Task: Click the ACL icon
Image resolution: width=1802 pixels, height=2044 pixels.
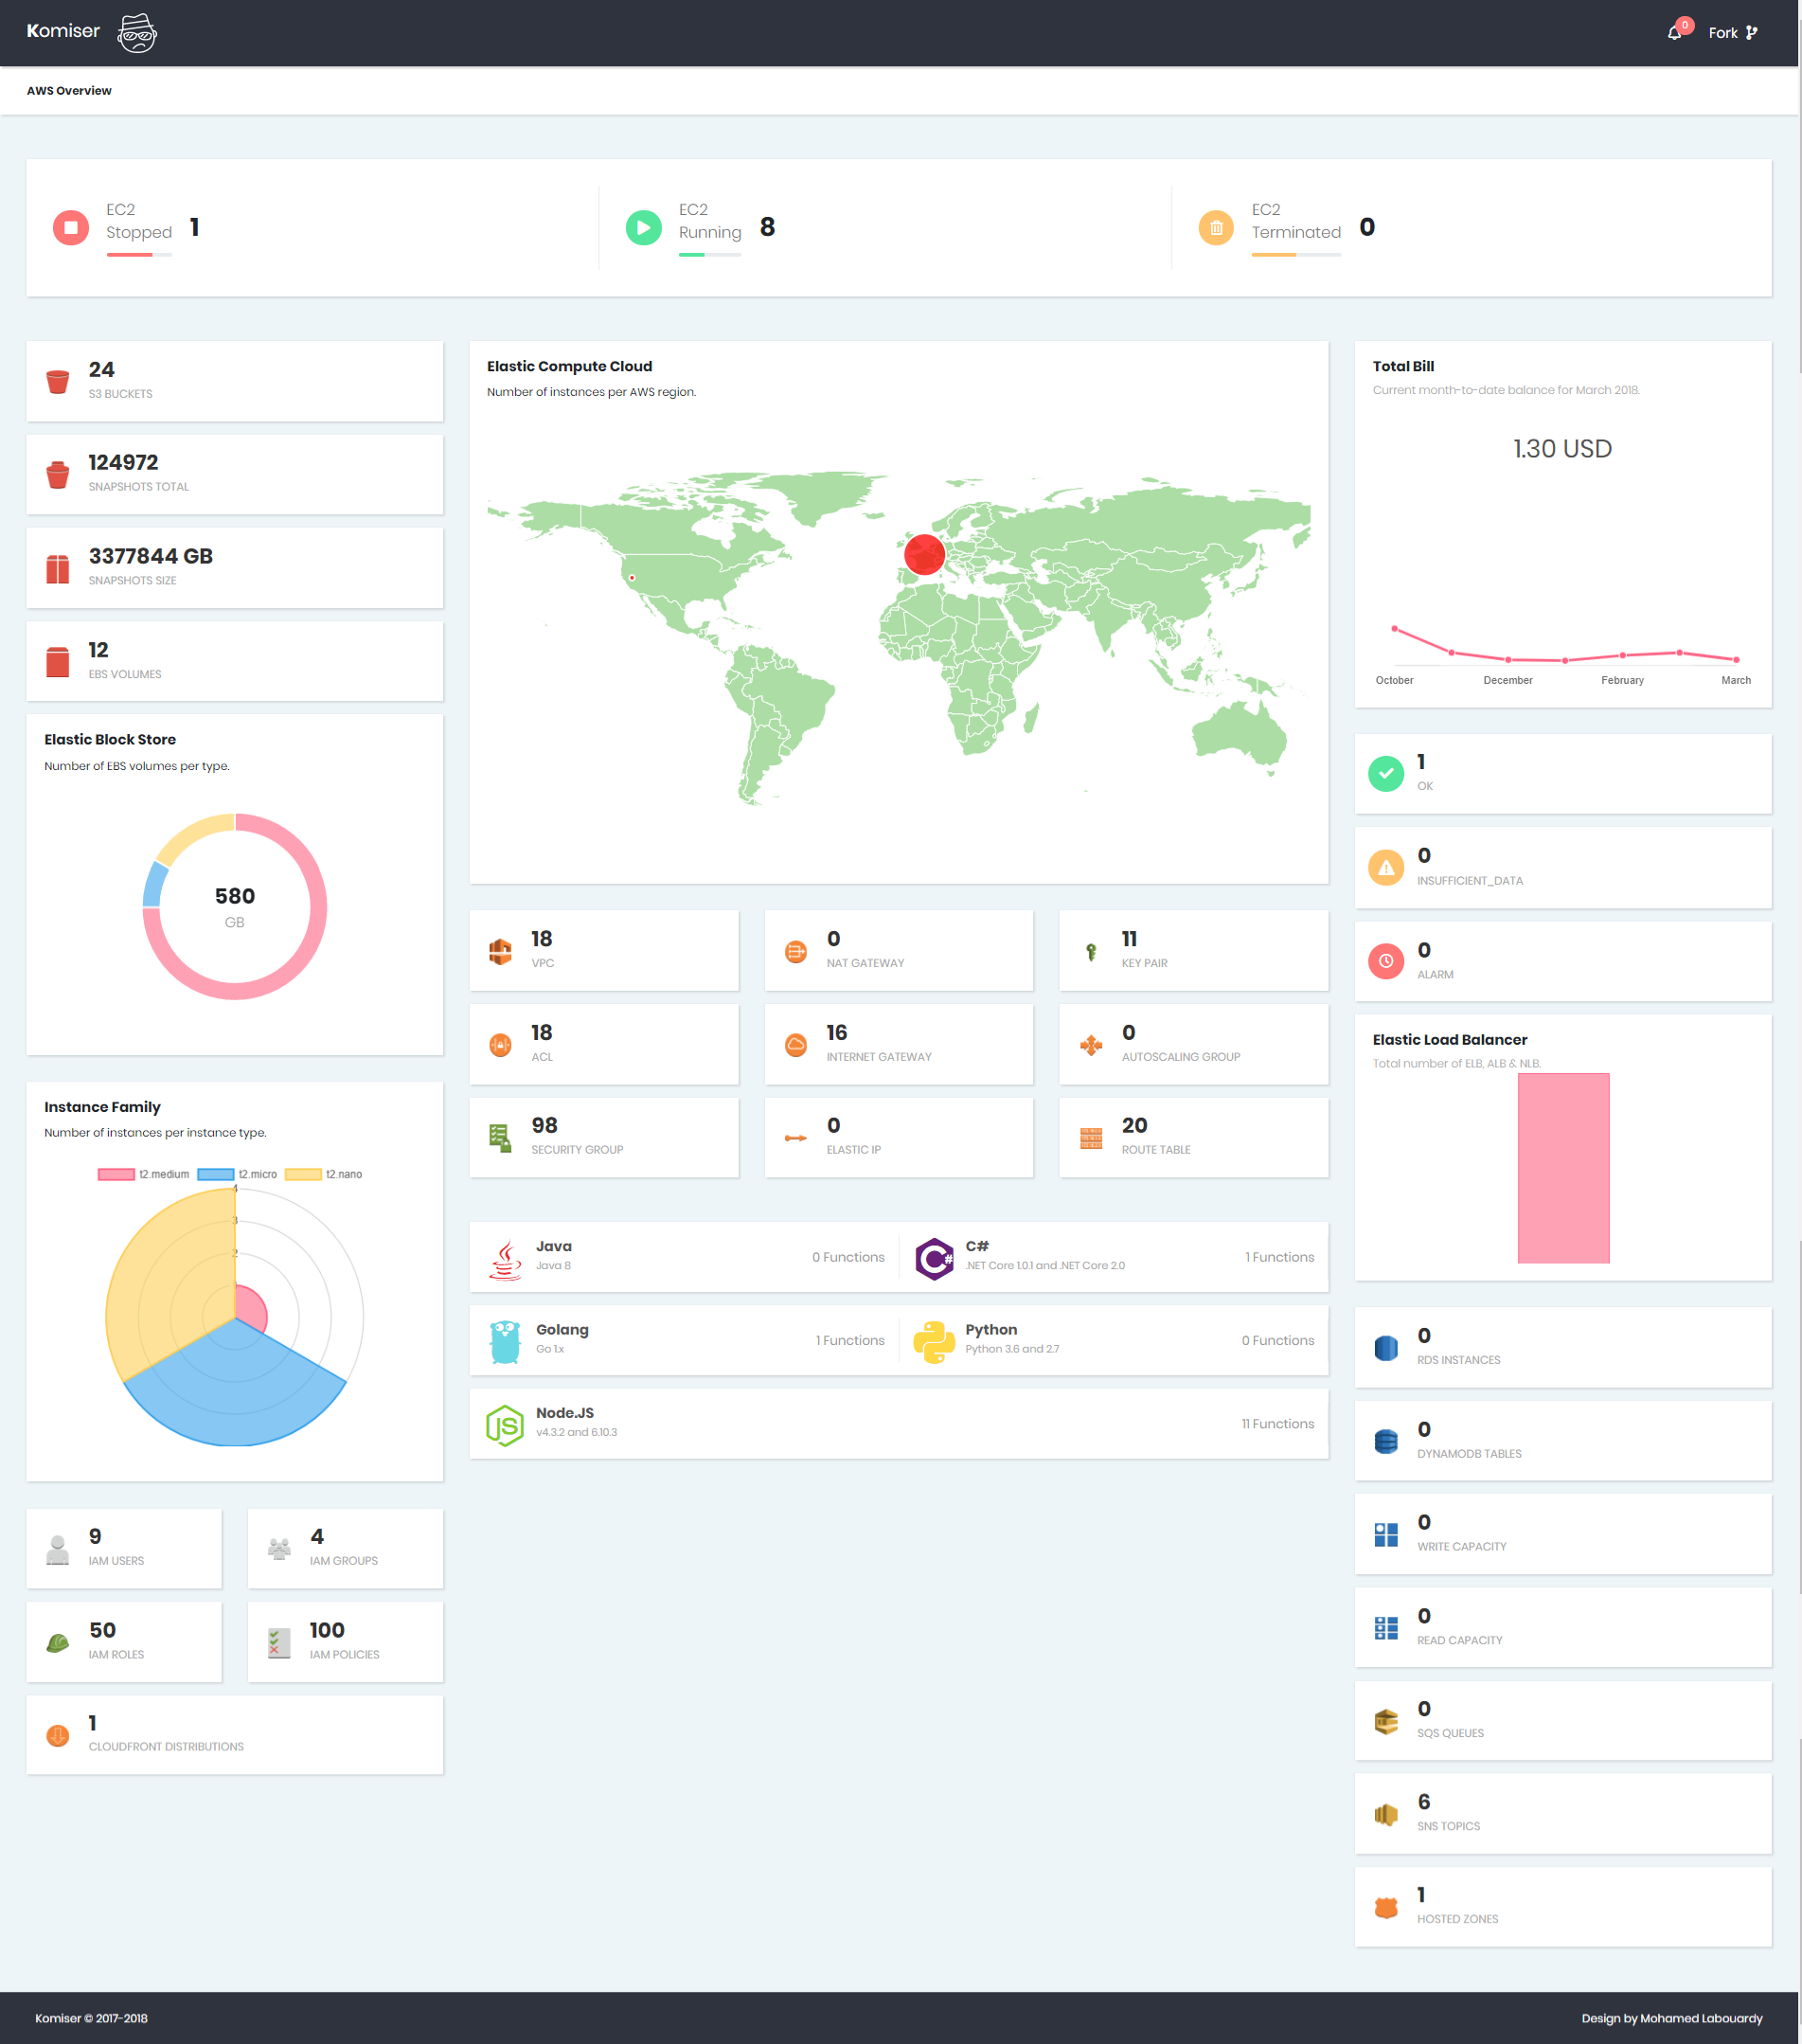Action: pyautogui.click(x=500, y=1045)
